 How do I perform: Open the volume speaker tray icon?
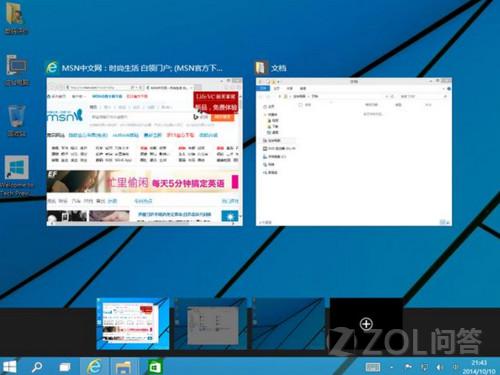coord(440,367)
